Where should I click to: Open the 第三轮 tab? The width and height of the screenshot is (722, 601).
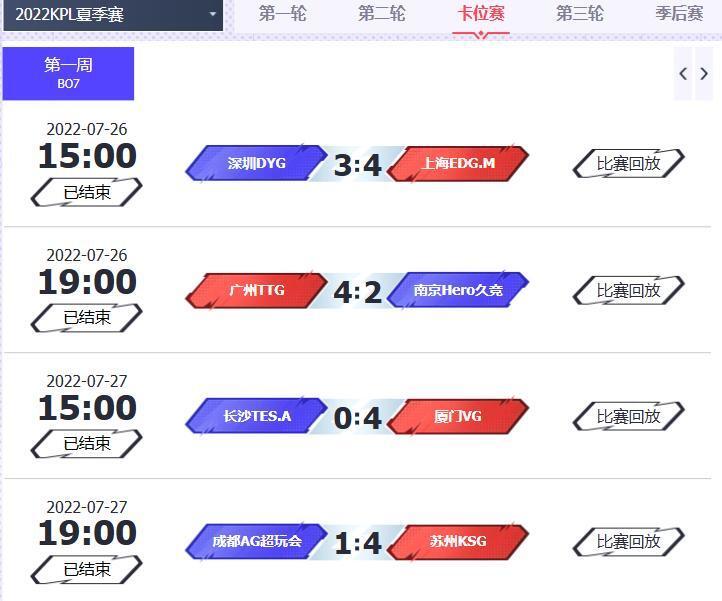point(580,14)
